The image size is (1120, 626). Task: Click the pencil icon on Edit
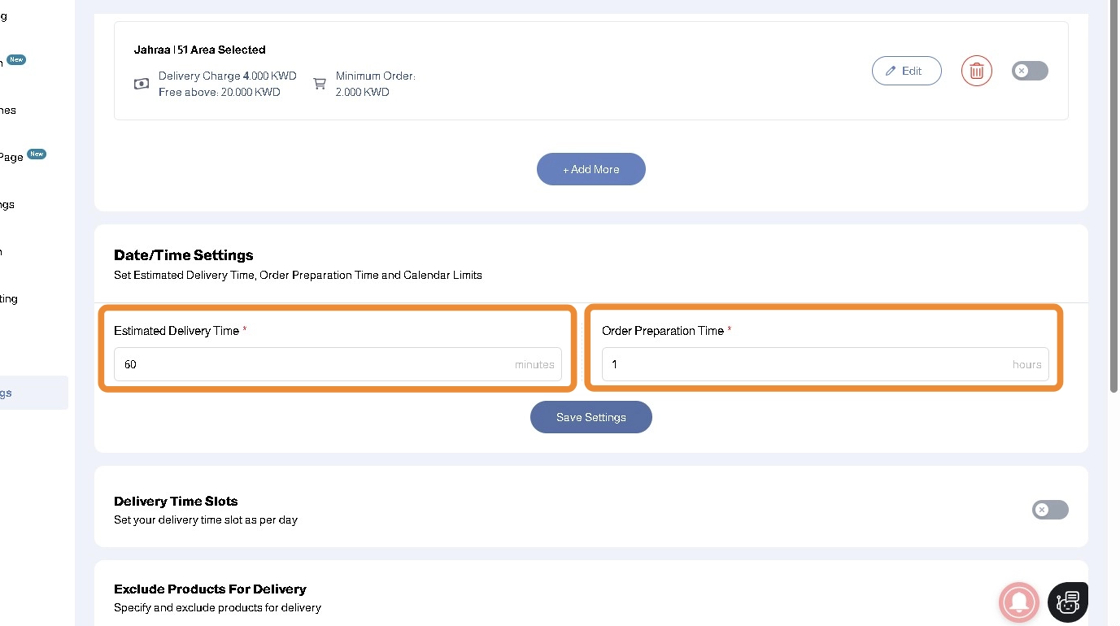pyautogui.click(x=890, y=71)
